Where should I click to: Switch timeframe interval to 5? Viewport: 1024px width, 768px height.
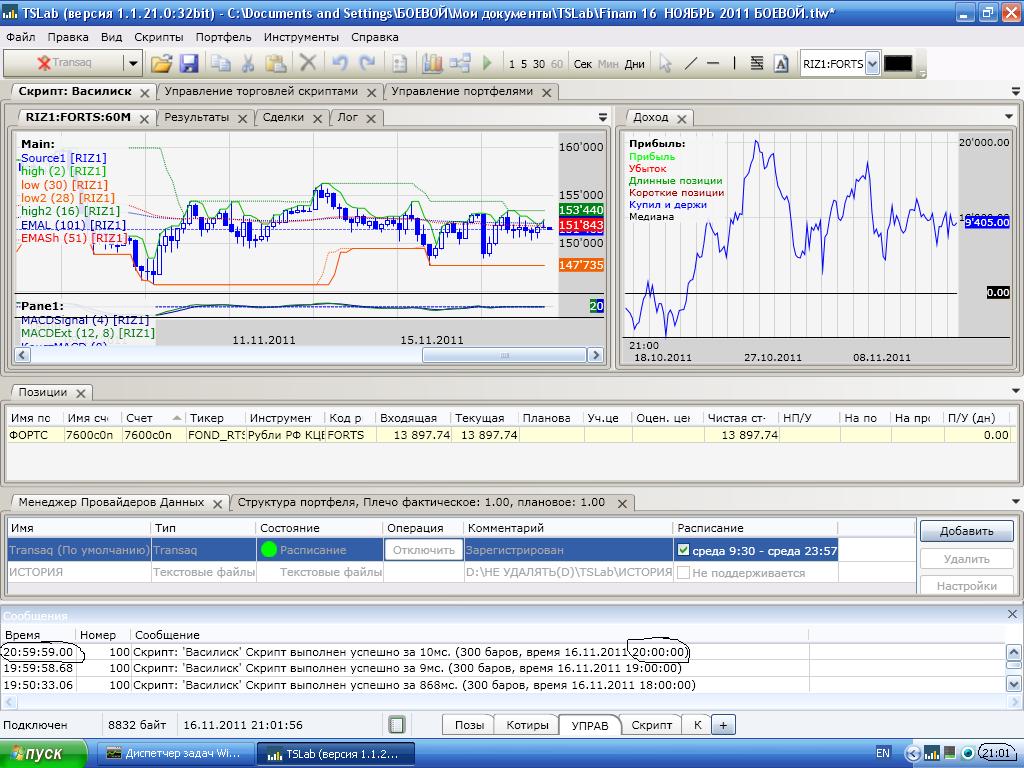click(x=524, y=64)
